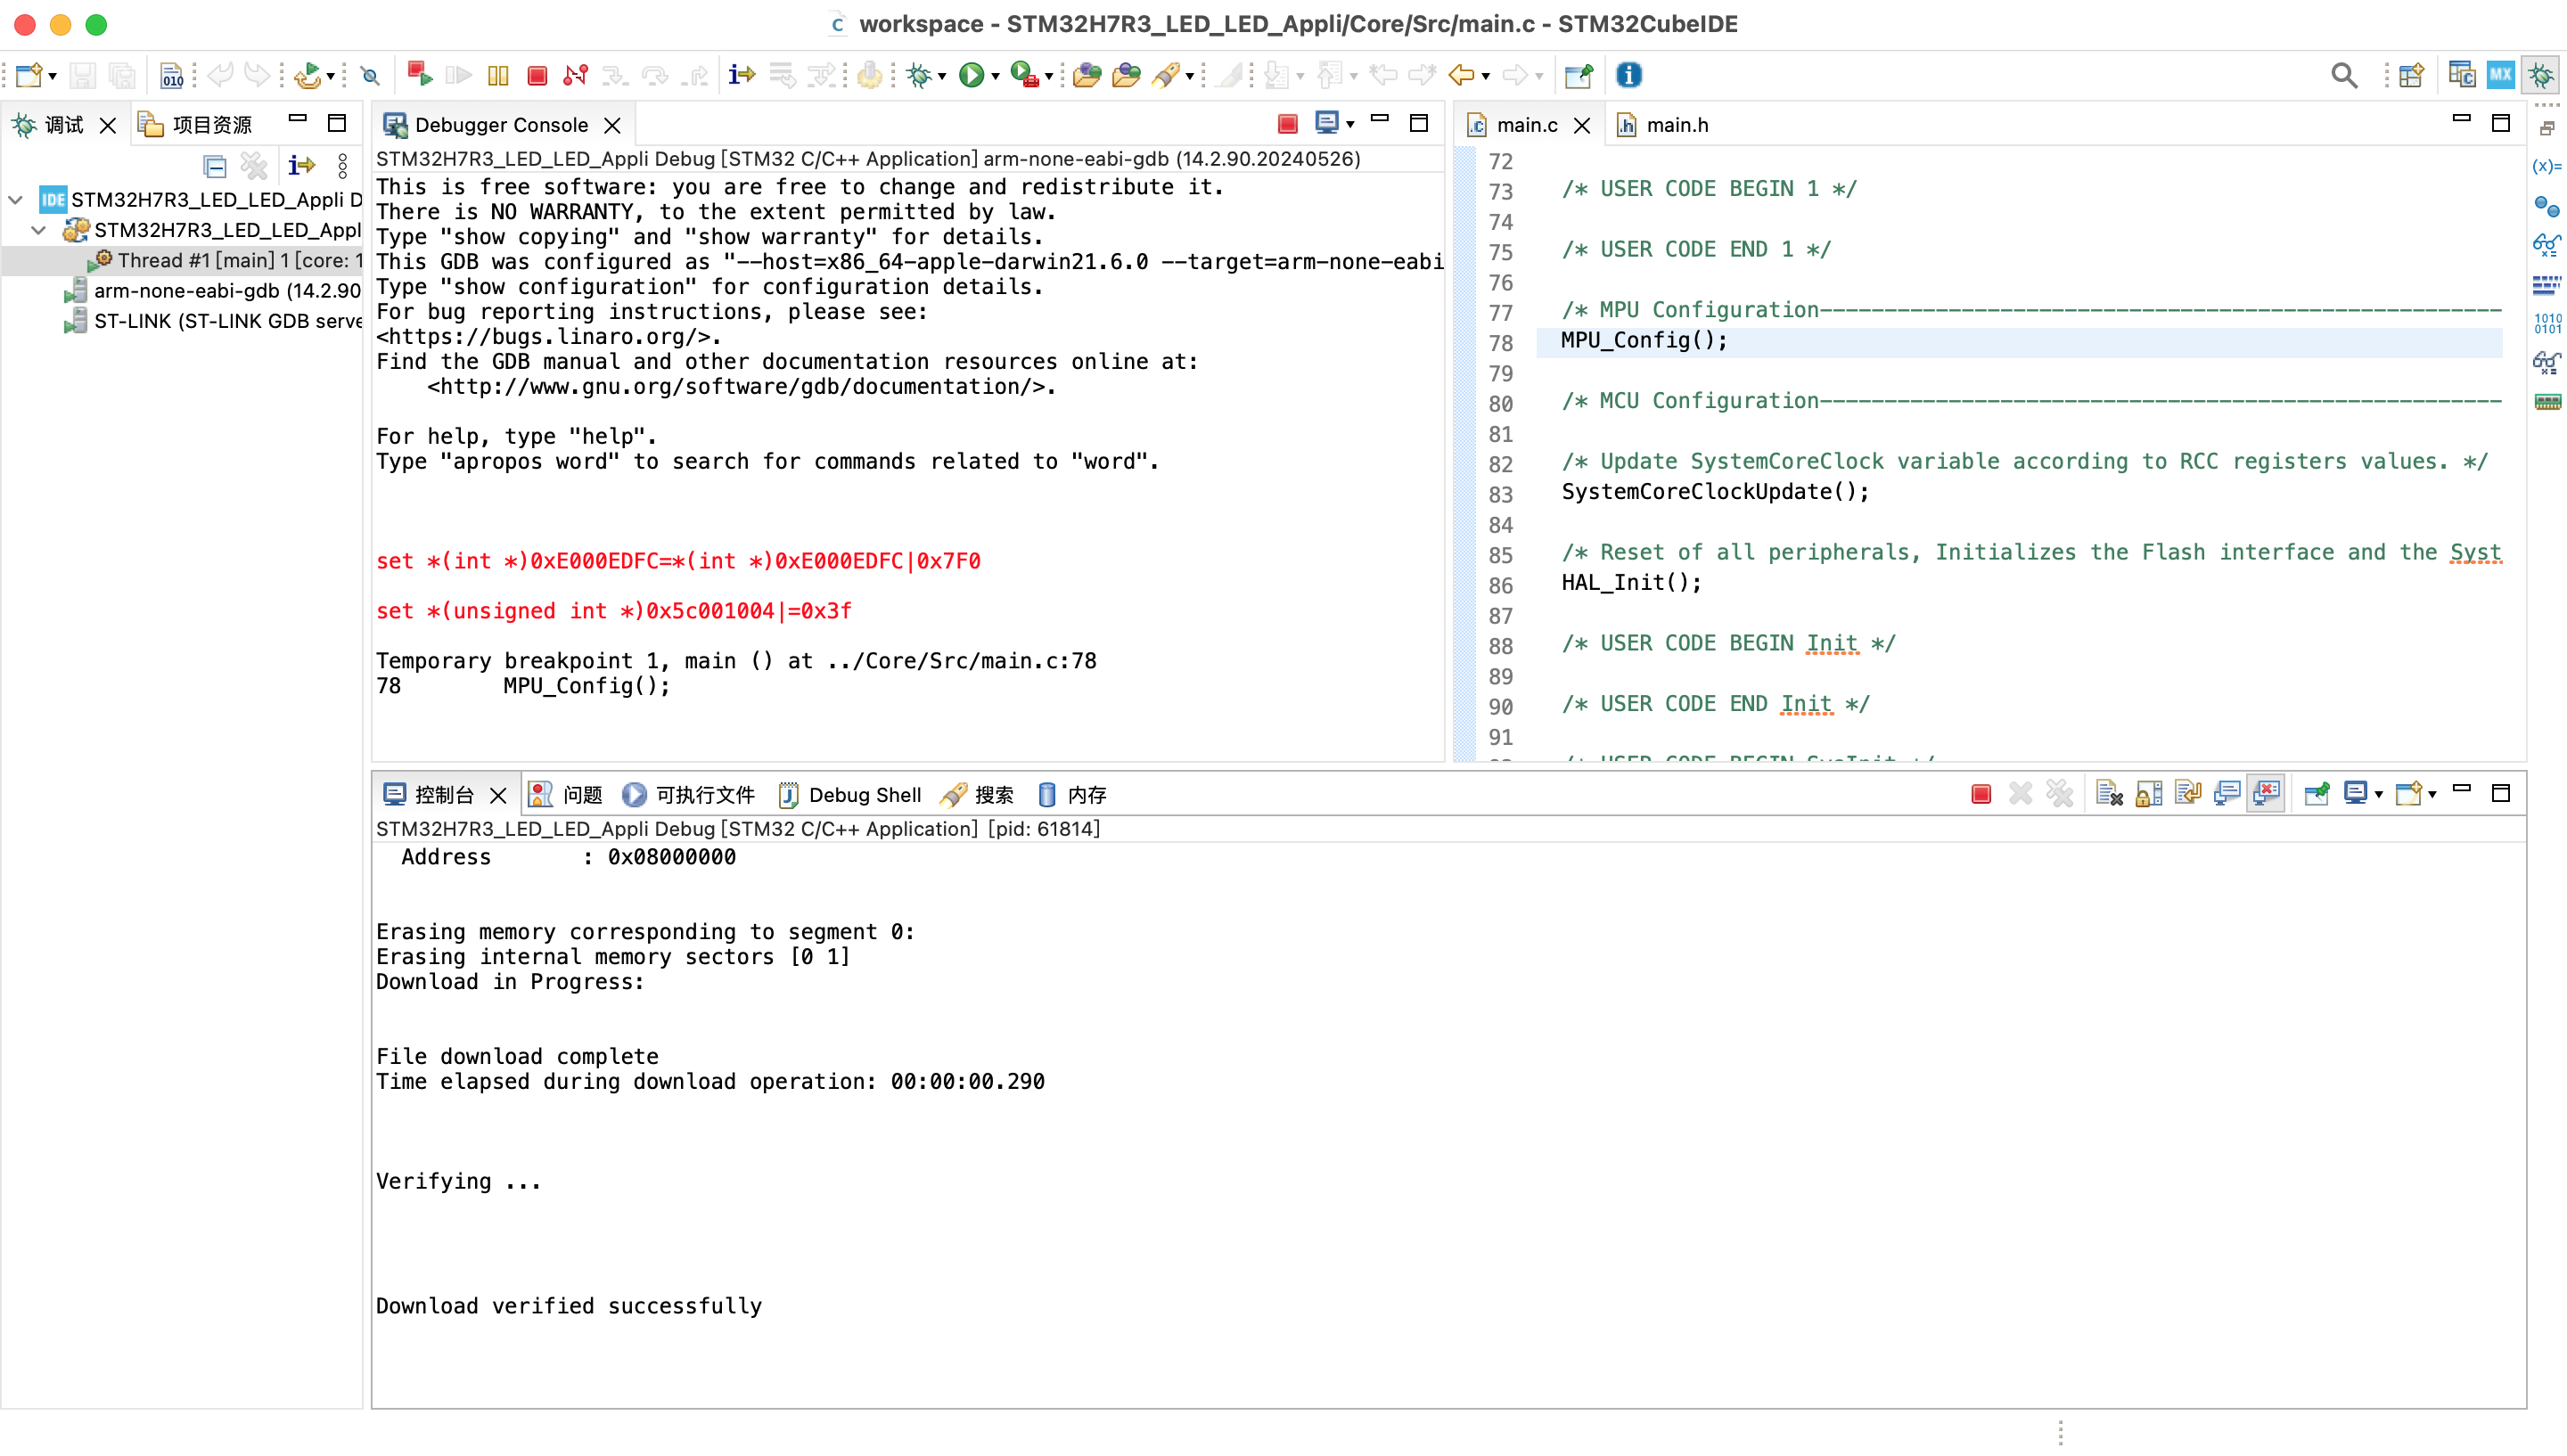Open the dropdown next to the Debug bug icon

coord(942,76)
